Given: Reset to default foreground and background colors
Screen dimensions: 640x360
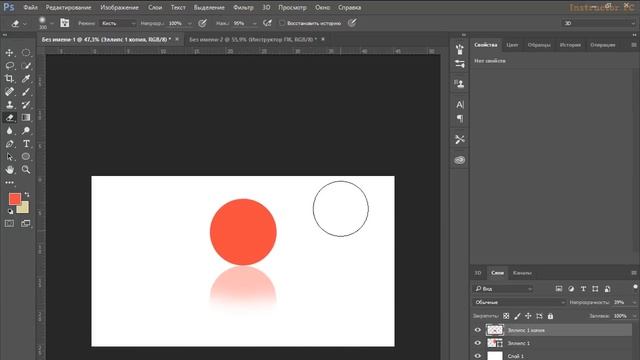Looking at the screenshot, I should tap(10, 211).
